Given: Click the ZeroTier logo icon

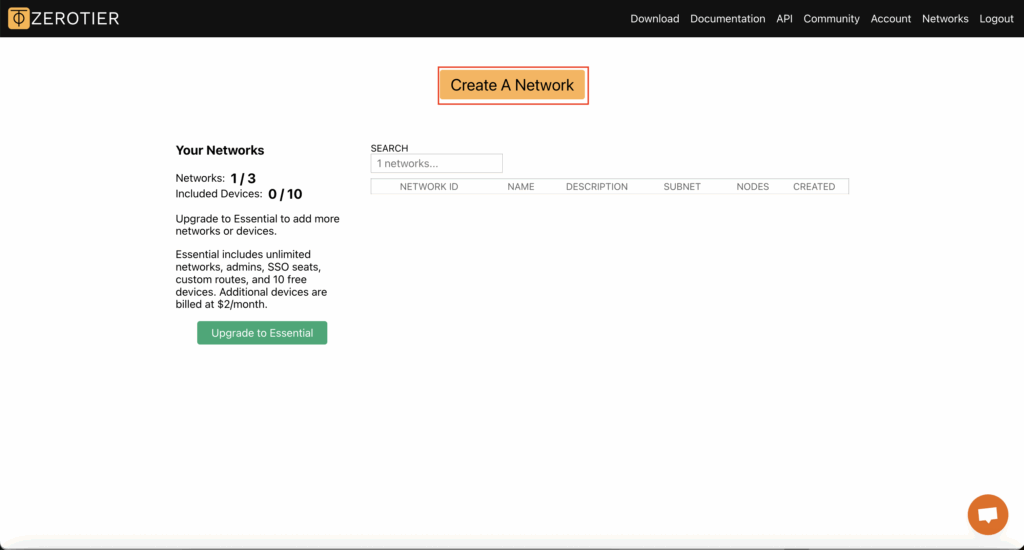Looking at the screenshot, I should pyautogui.click(x=19, y=18).
